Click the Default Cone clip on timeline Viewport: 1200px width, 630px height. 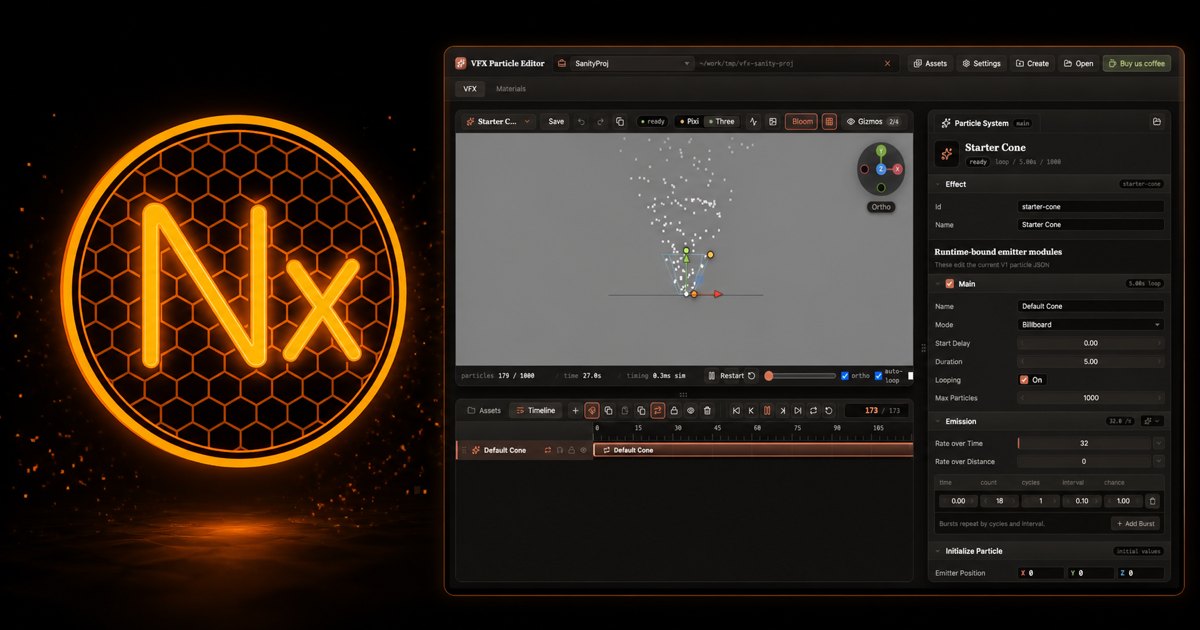pos(753,450)
